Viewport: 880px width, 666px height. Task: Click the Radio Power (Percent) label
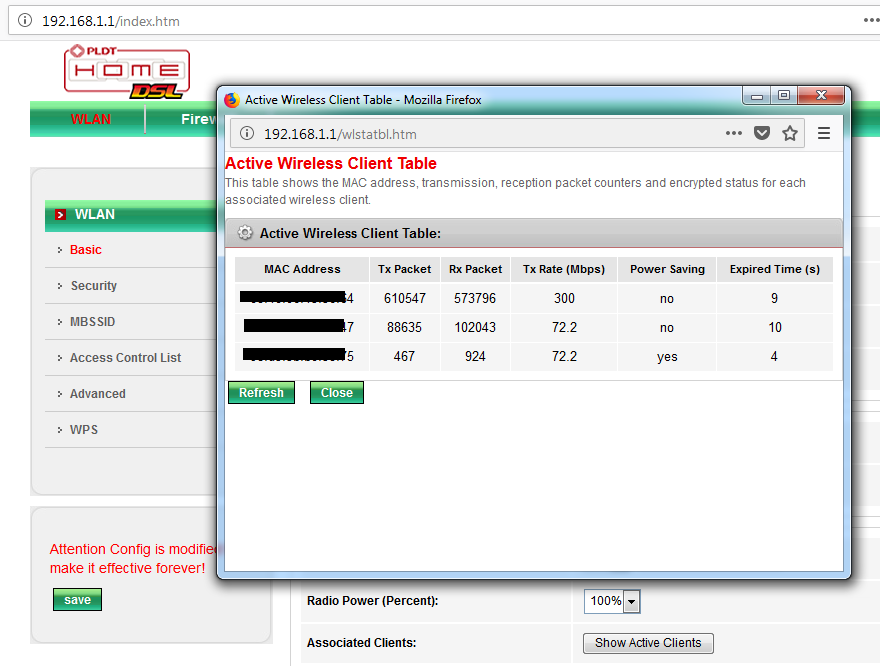click(372, 601)
